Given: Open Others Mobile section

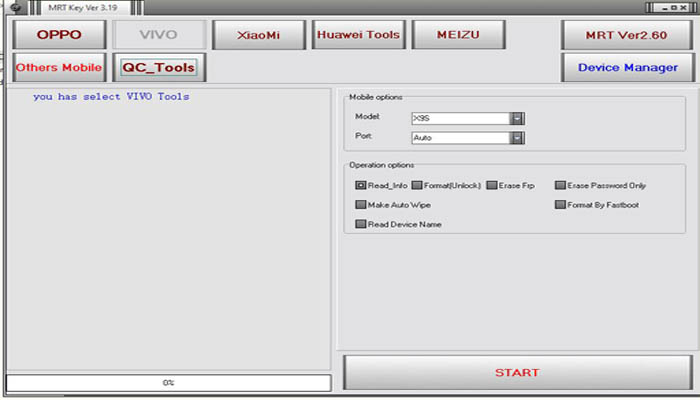Looking at the screenshot, I should click(x=59, y=67).
